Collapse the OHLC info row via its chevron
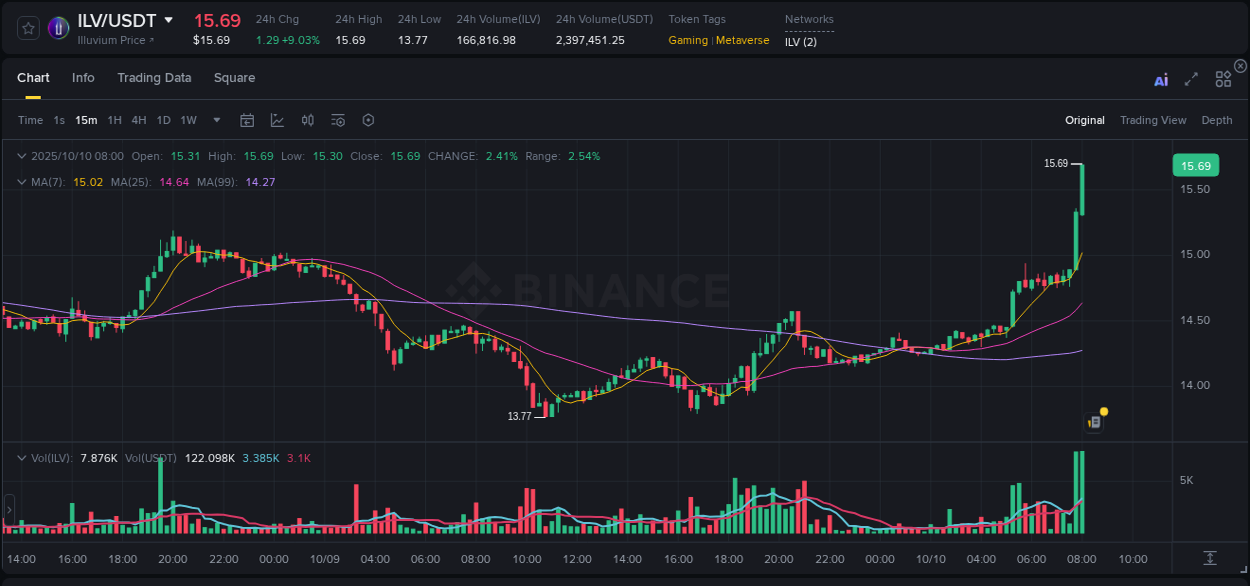Screen dimensions: 1250x586 coord(21,156)
